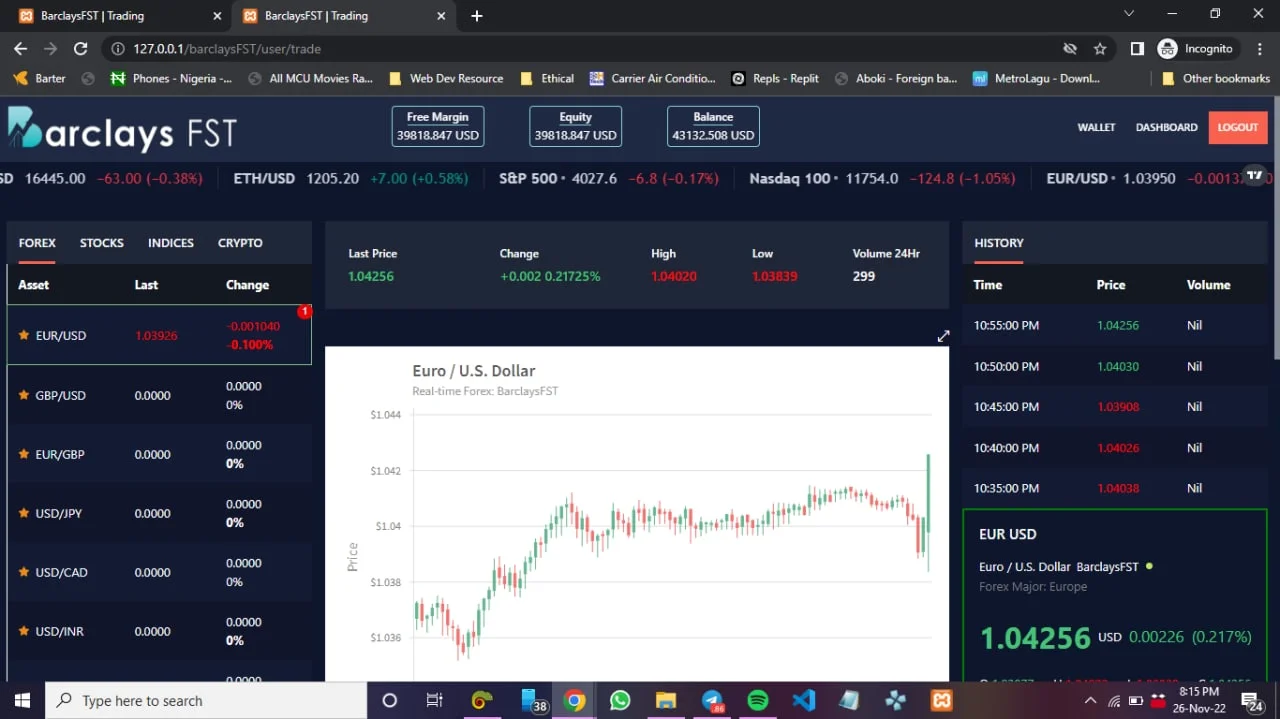The height and width of the screenshot is (719, 1280).
Task: Click the BarclaysFST logo
Action: pos(122,129)
